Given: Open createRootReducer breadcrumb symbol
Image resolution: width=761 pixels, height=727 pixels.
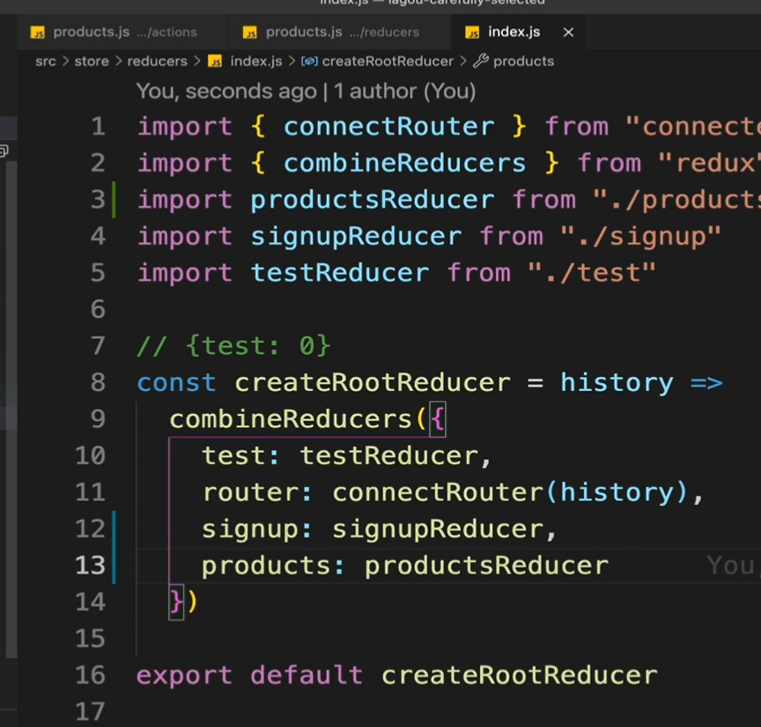Looking at the screenshot, I should pyautogui.click(x=387, y=61).
